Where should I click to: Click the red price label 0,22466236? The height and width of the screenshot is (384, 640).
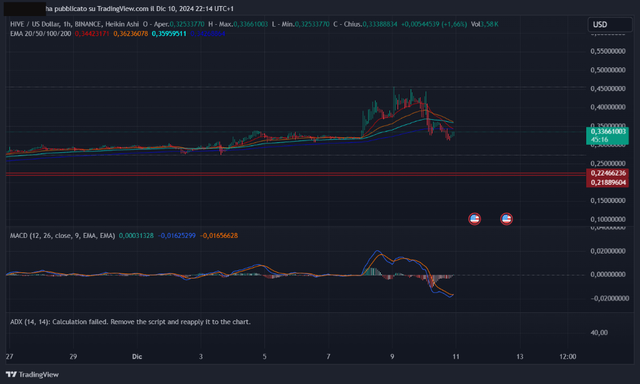tap(607, 173)
